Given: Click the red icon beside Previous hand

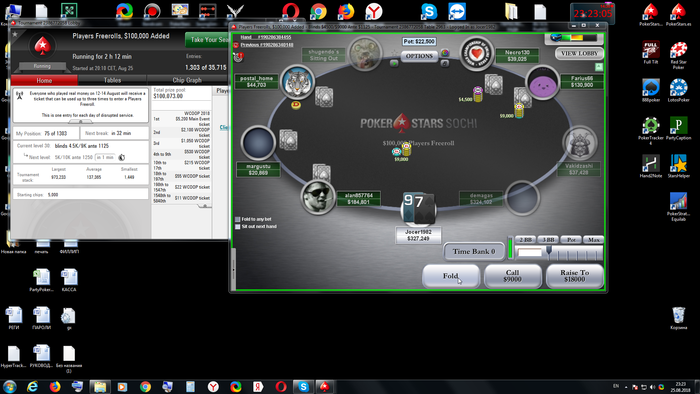Looking at the screenshot, I should point(236,45).
